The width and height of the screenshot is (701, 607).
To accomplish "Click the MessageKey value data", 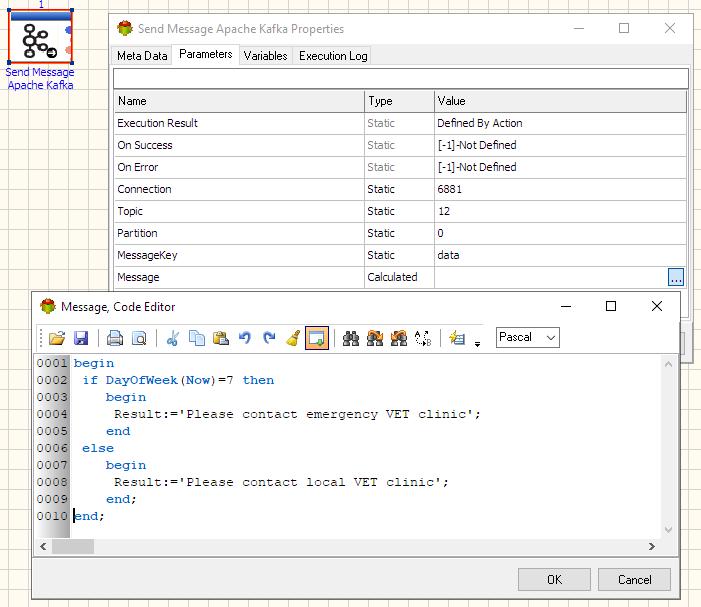I will click(448, 255).
